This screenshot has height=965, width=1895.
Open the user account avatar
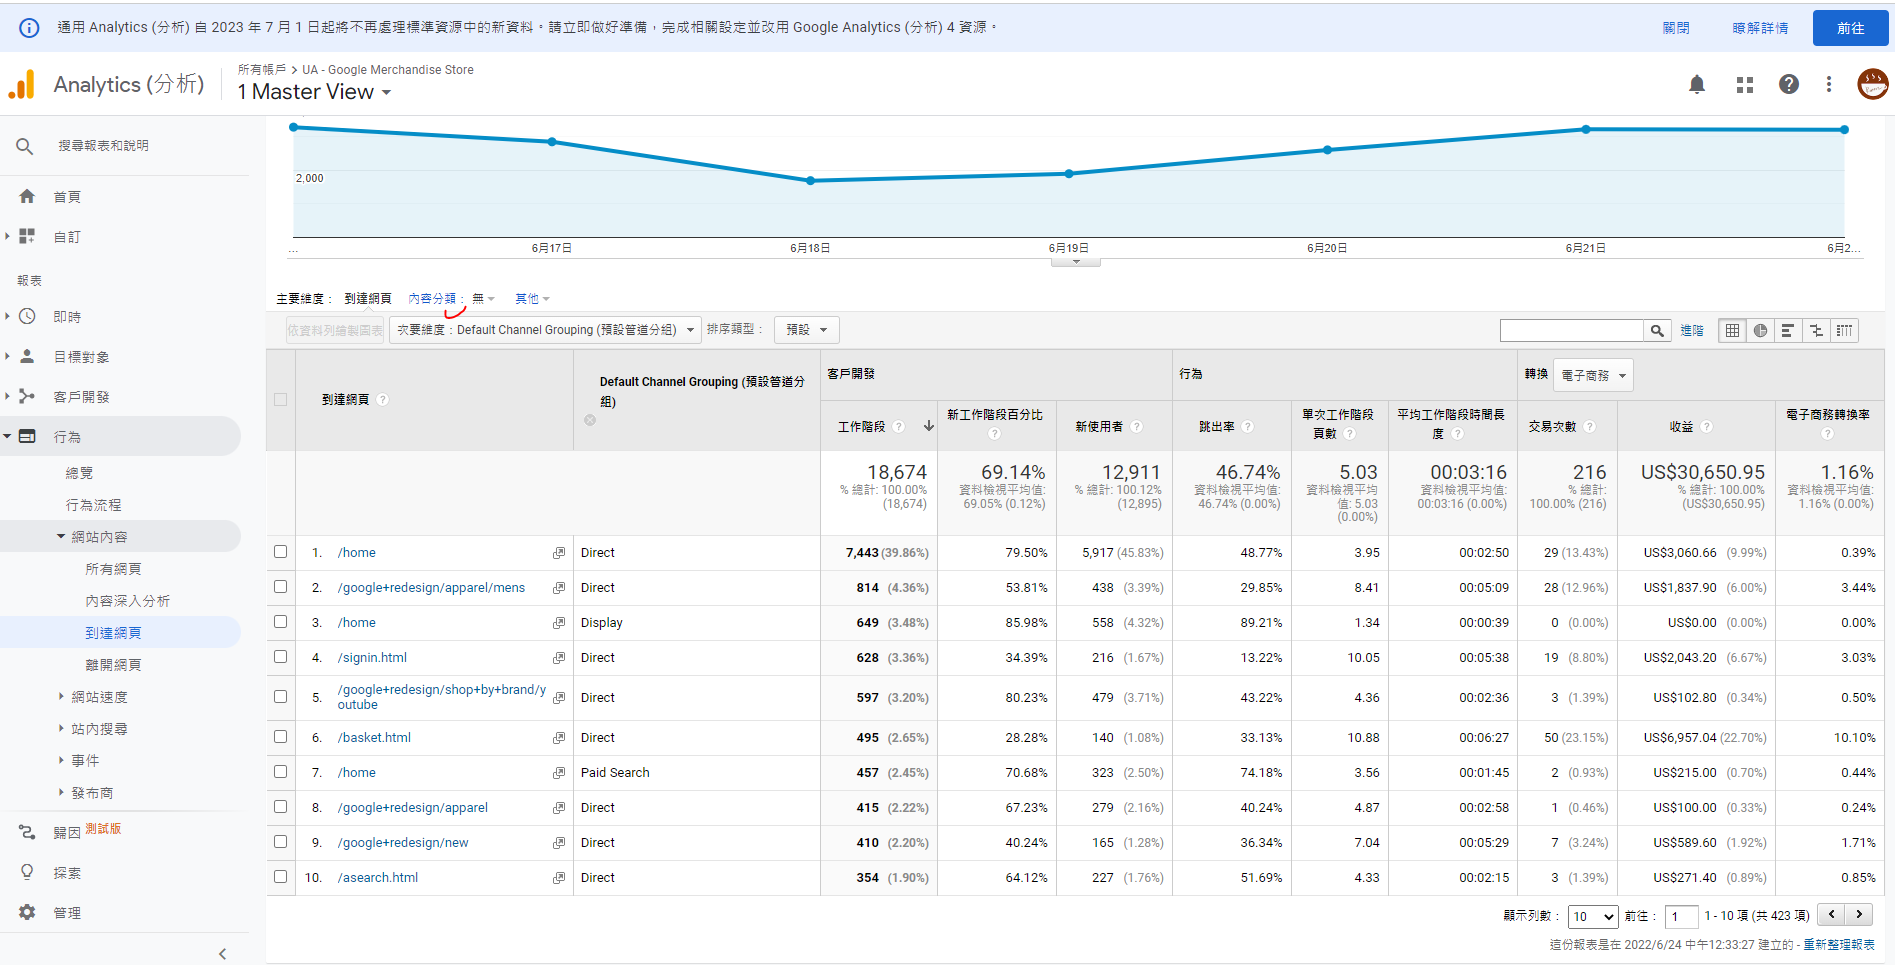tap(1872, 85)
